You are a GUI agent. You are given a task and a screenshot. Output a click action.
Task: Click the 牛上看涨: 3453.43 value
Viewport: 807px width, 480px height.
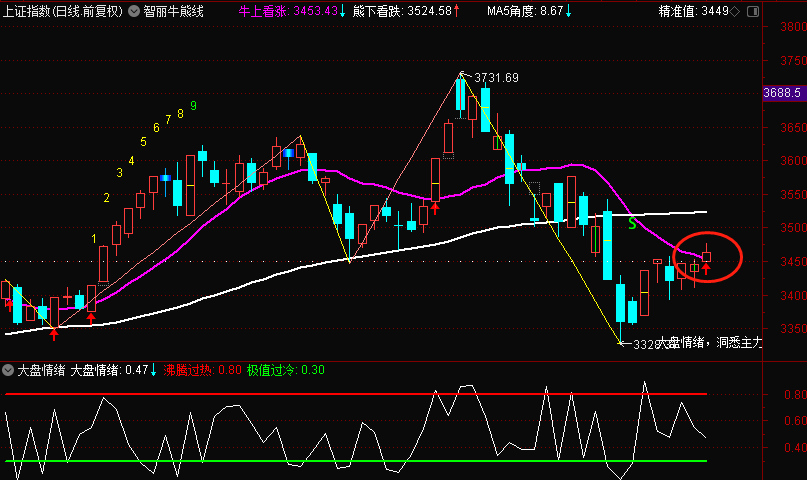click(x=288, y=11)
